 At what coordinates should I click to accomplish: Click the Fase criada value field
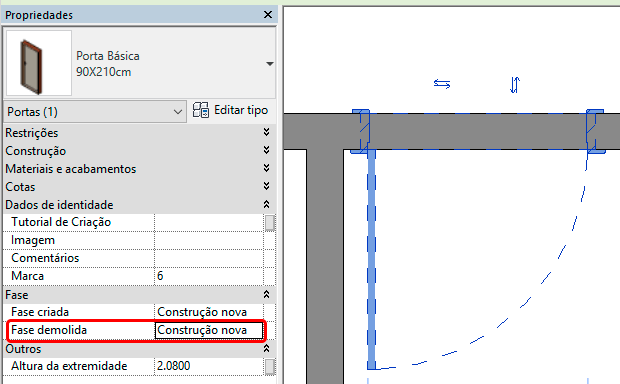coord(209,312)
